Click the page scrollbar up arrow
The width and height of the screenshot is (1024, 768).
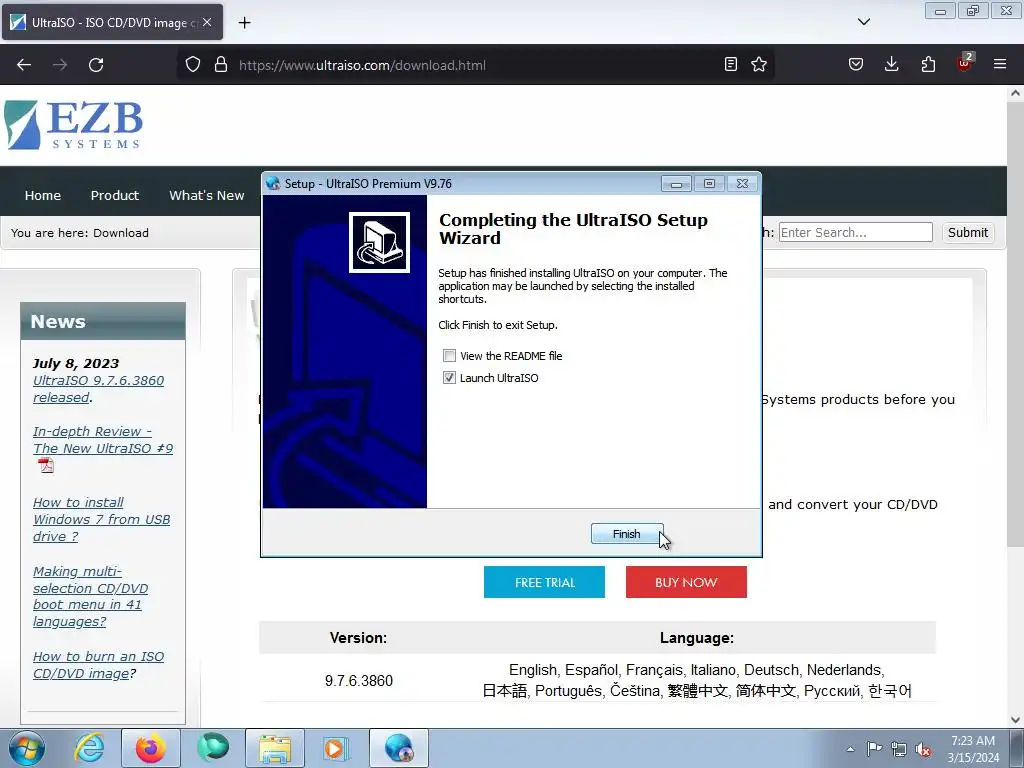click(x=1016, y=93)
